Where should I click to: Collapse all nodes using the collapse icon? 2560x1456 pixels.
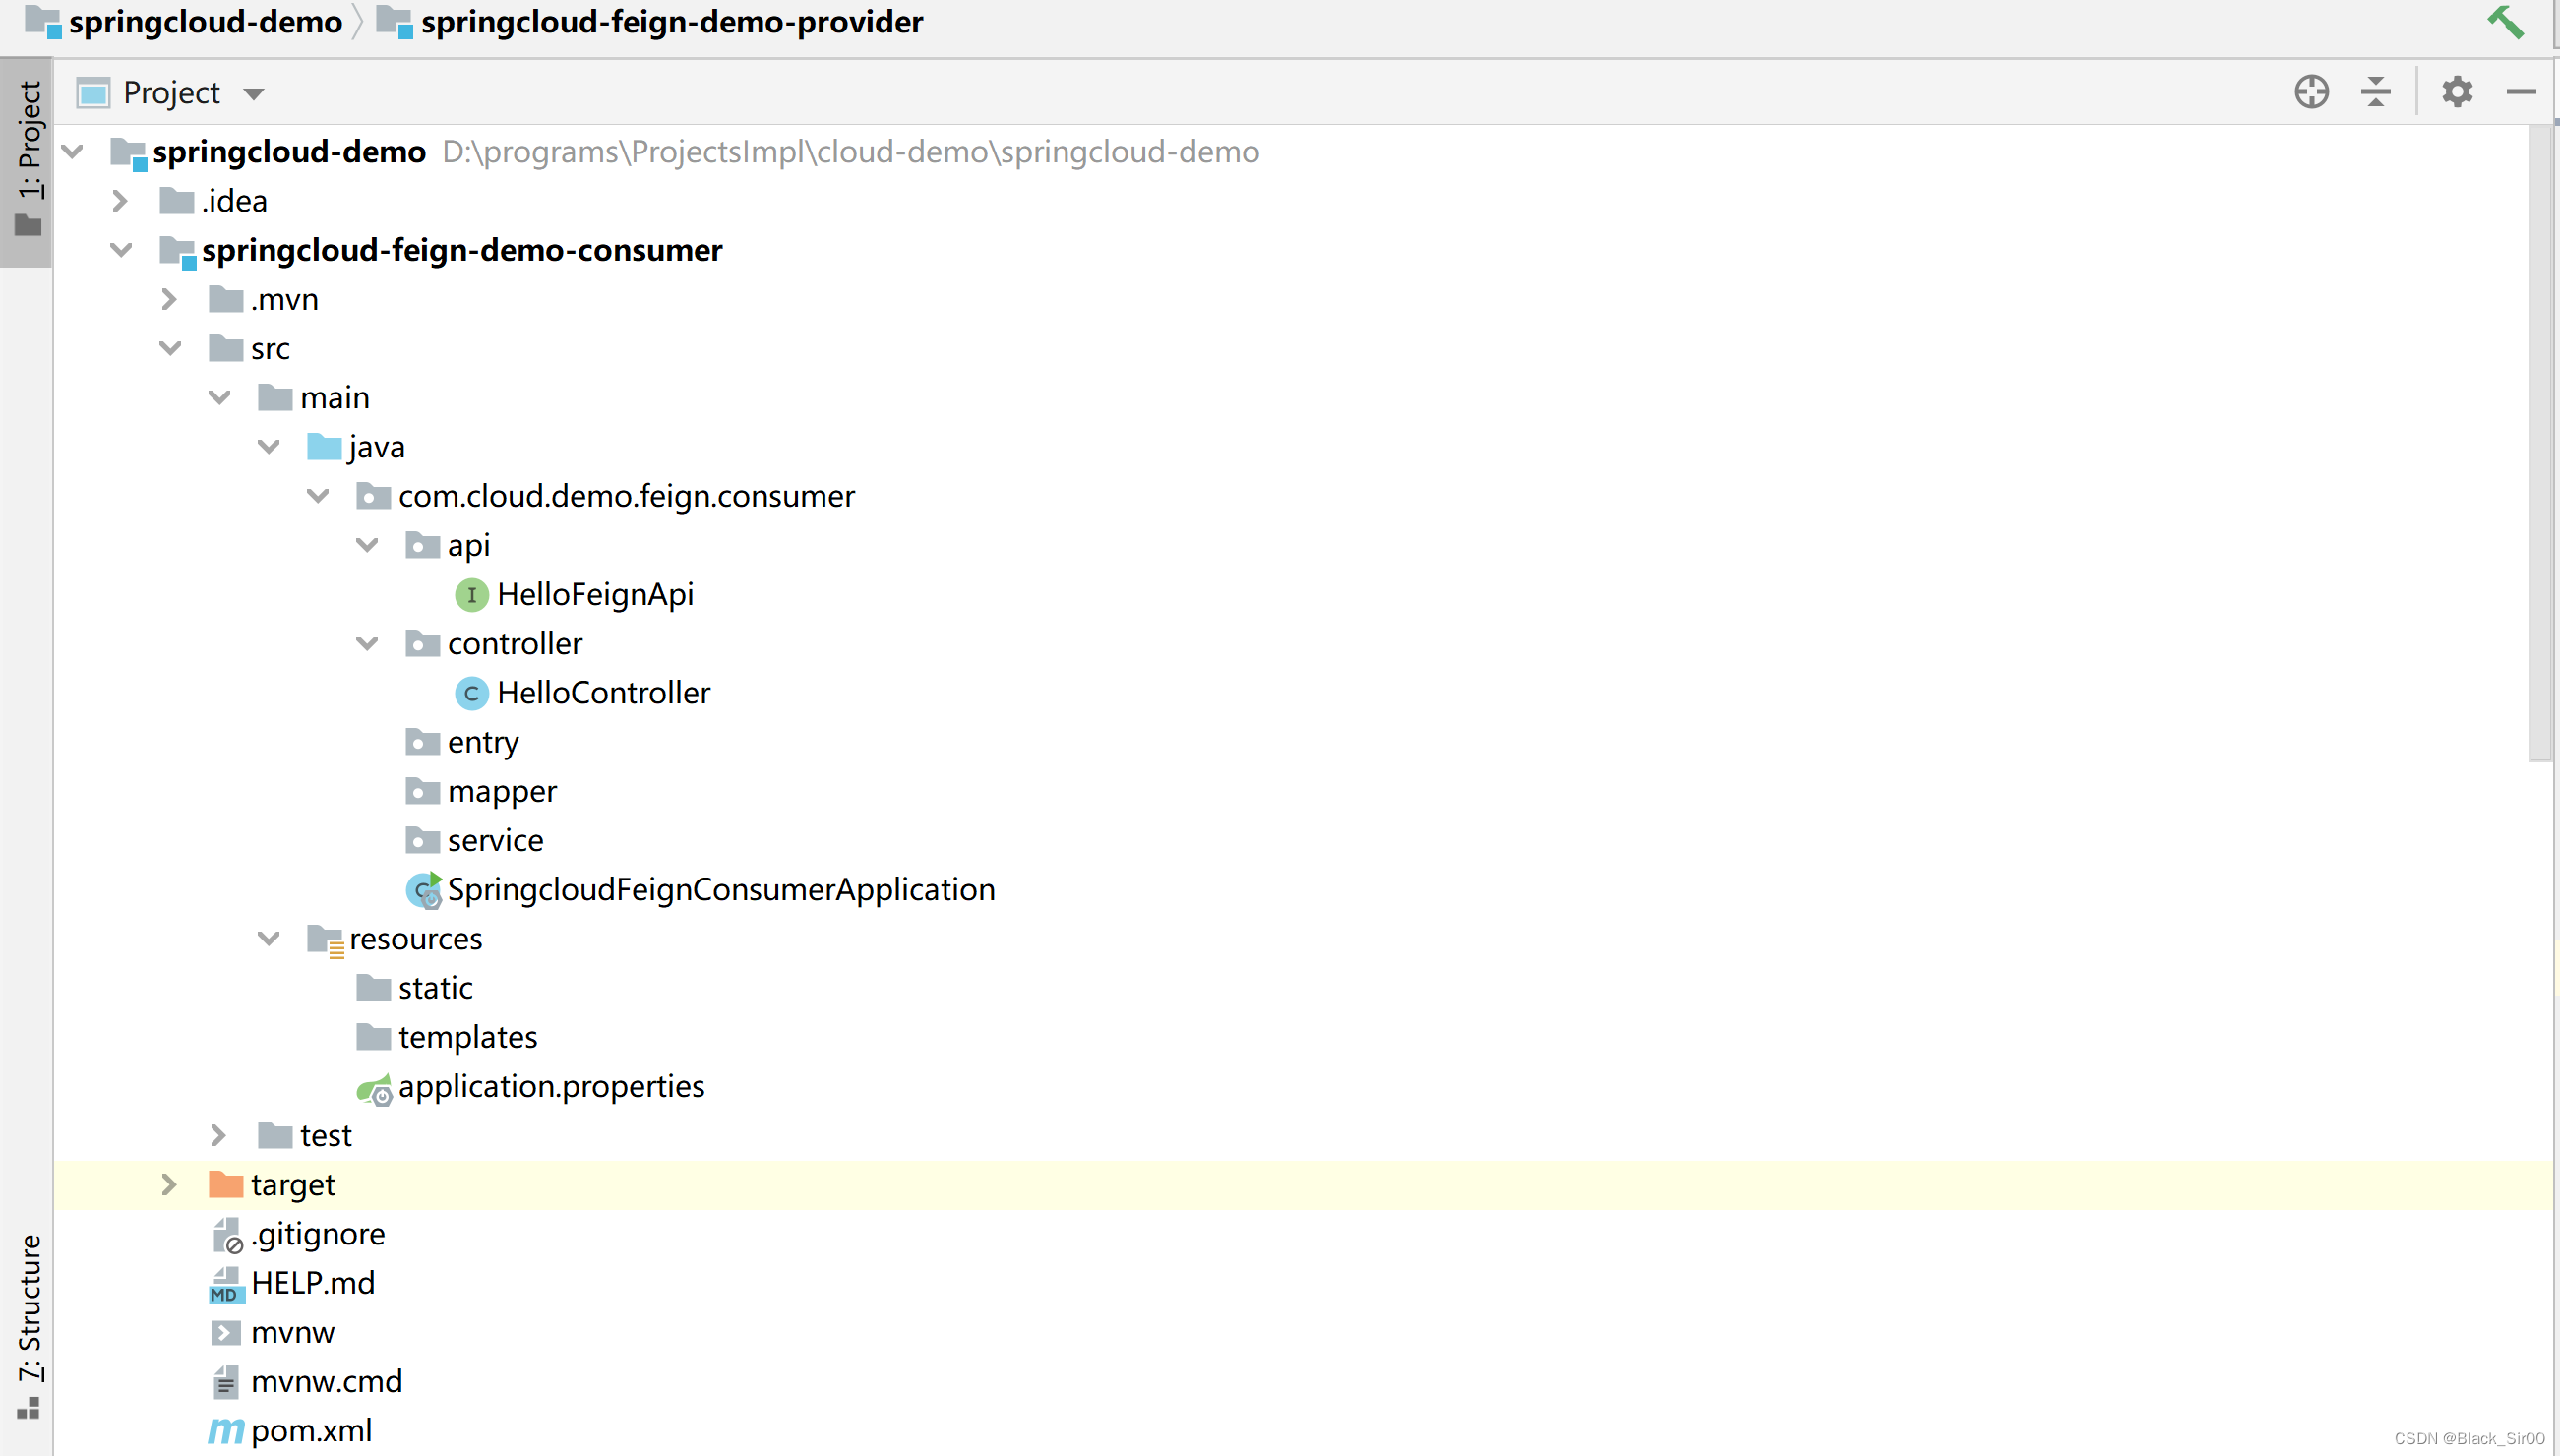click(2376, 91)
